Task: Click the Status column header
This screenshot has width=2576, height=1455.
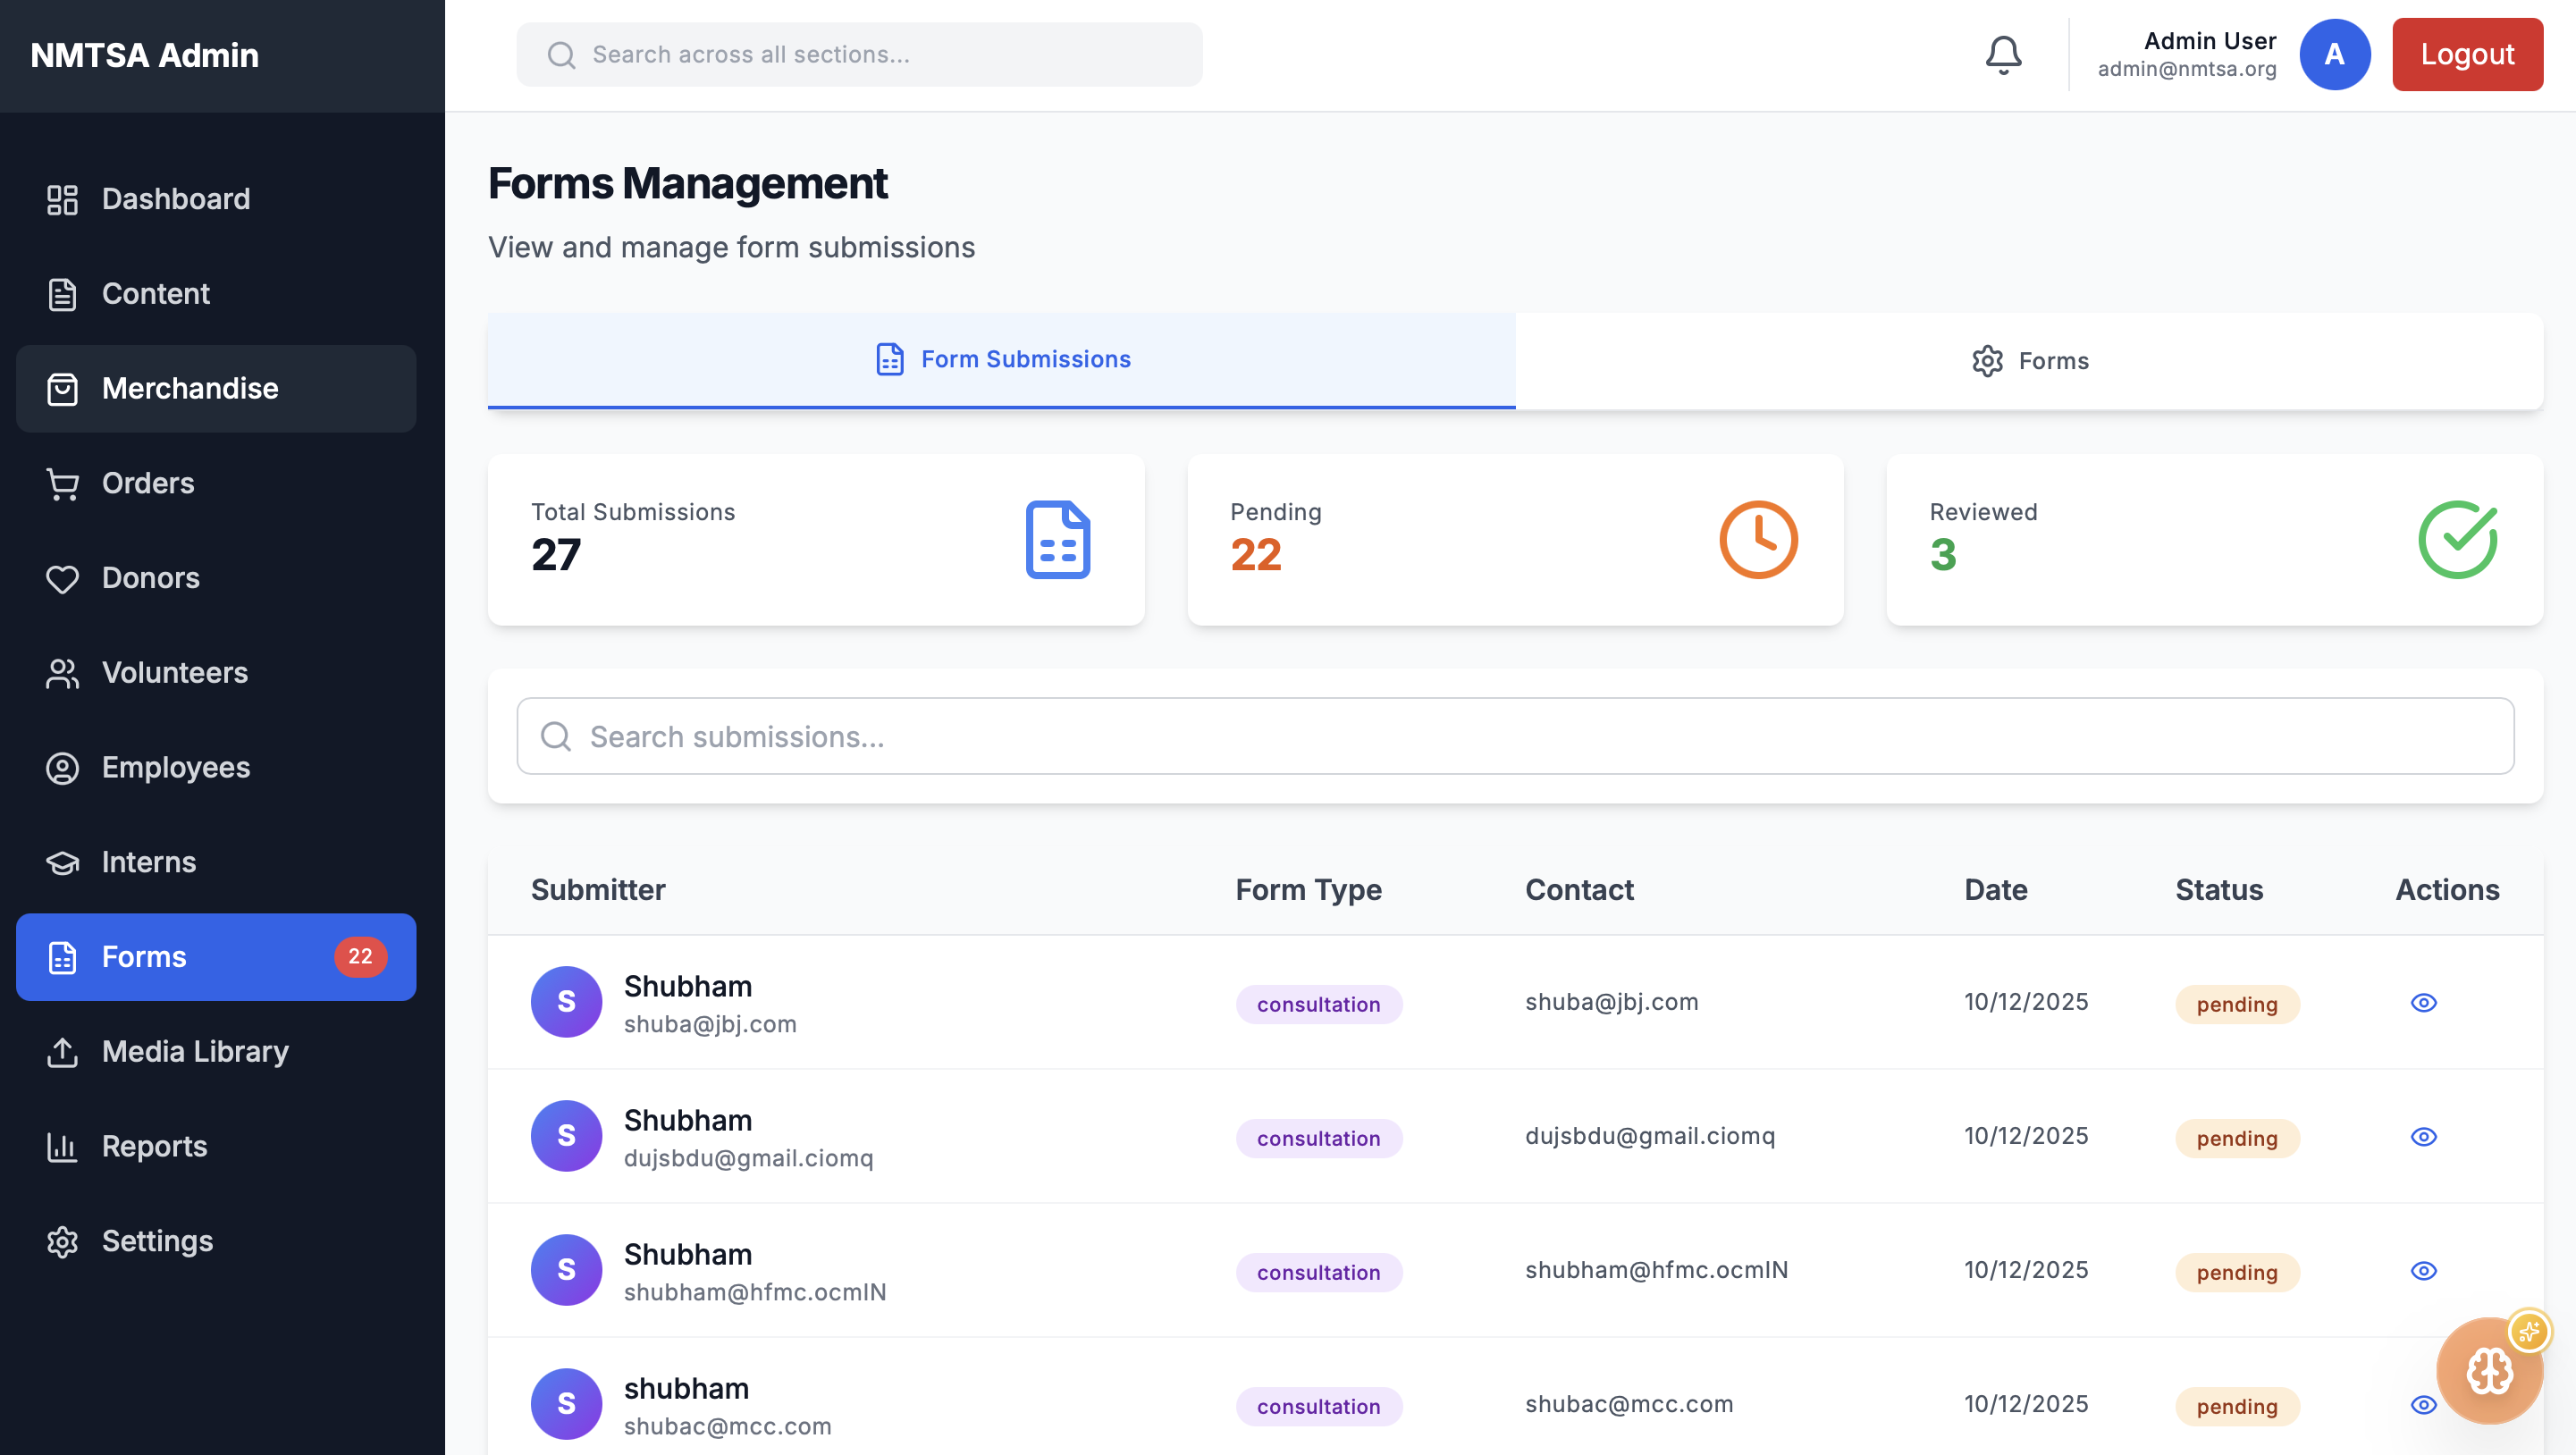Action: 2218,890
